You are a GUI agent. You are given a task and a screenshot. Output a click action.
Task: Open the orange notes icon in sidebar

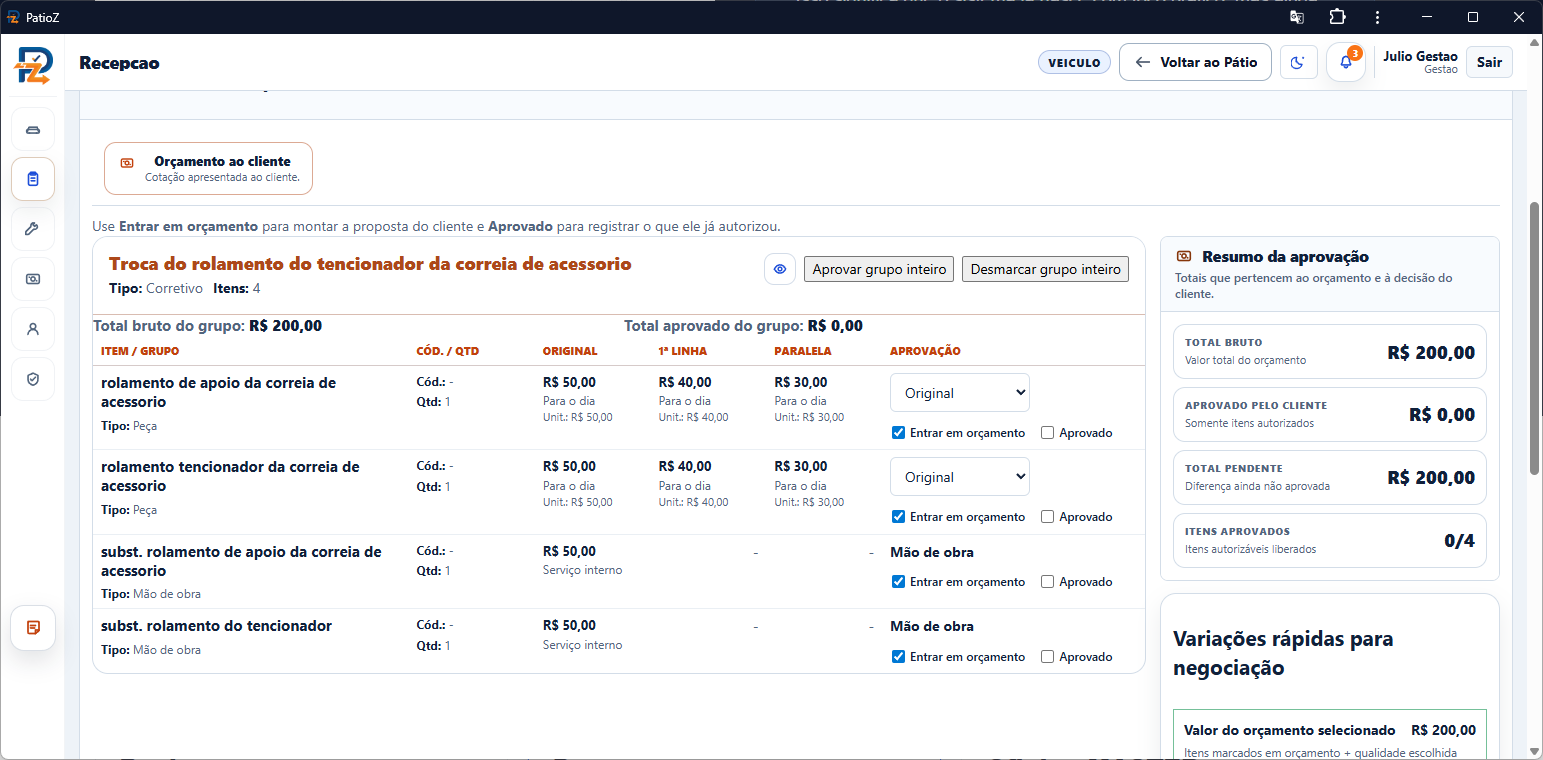coord(33,628)
